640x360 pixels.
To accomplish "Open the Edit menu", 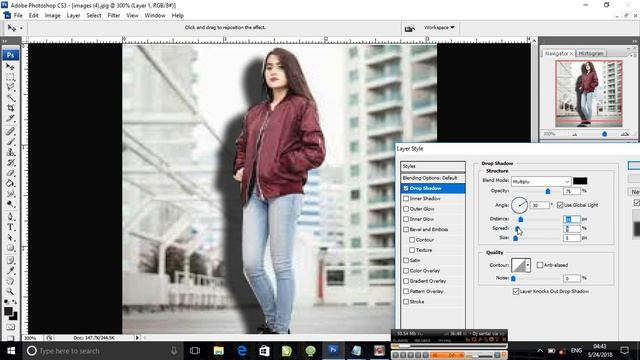I will pos(33,16).
